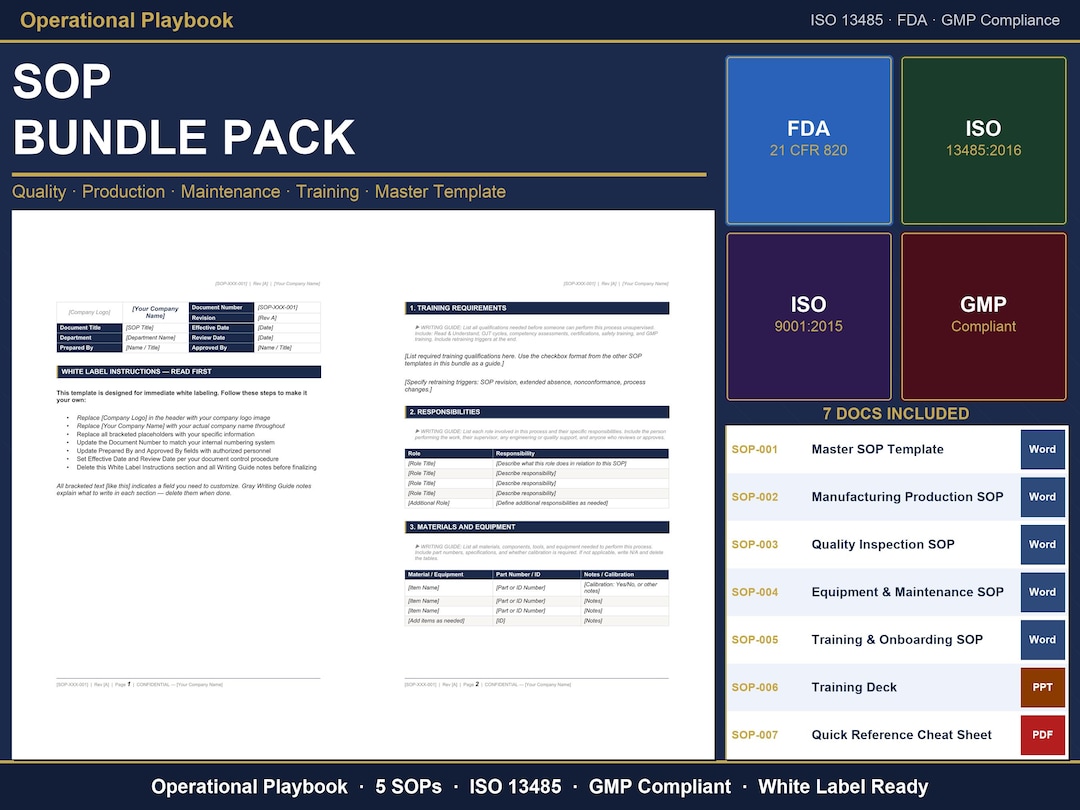Viewport: 1080px width, 810px height.
Task: Select the green ISO 13485:2016 tile
Action: pos(984,141)
